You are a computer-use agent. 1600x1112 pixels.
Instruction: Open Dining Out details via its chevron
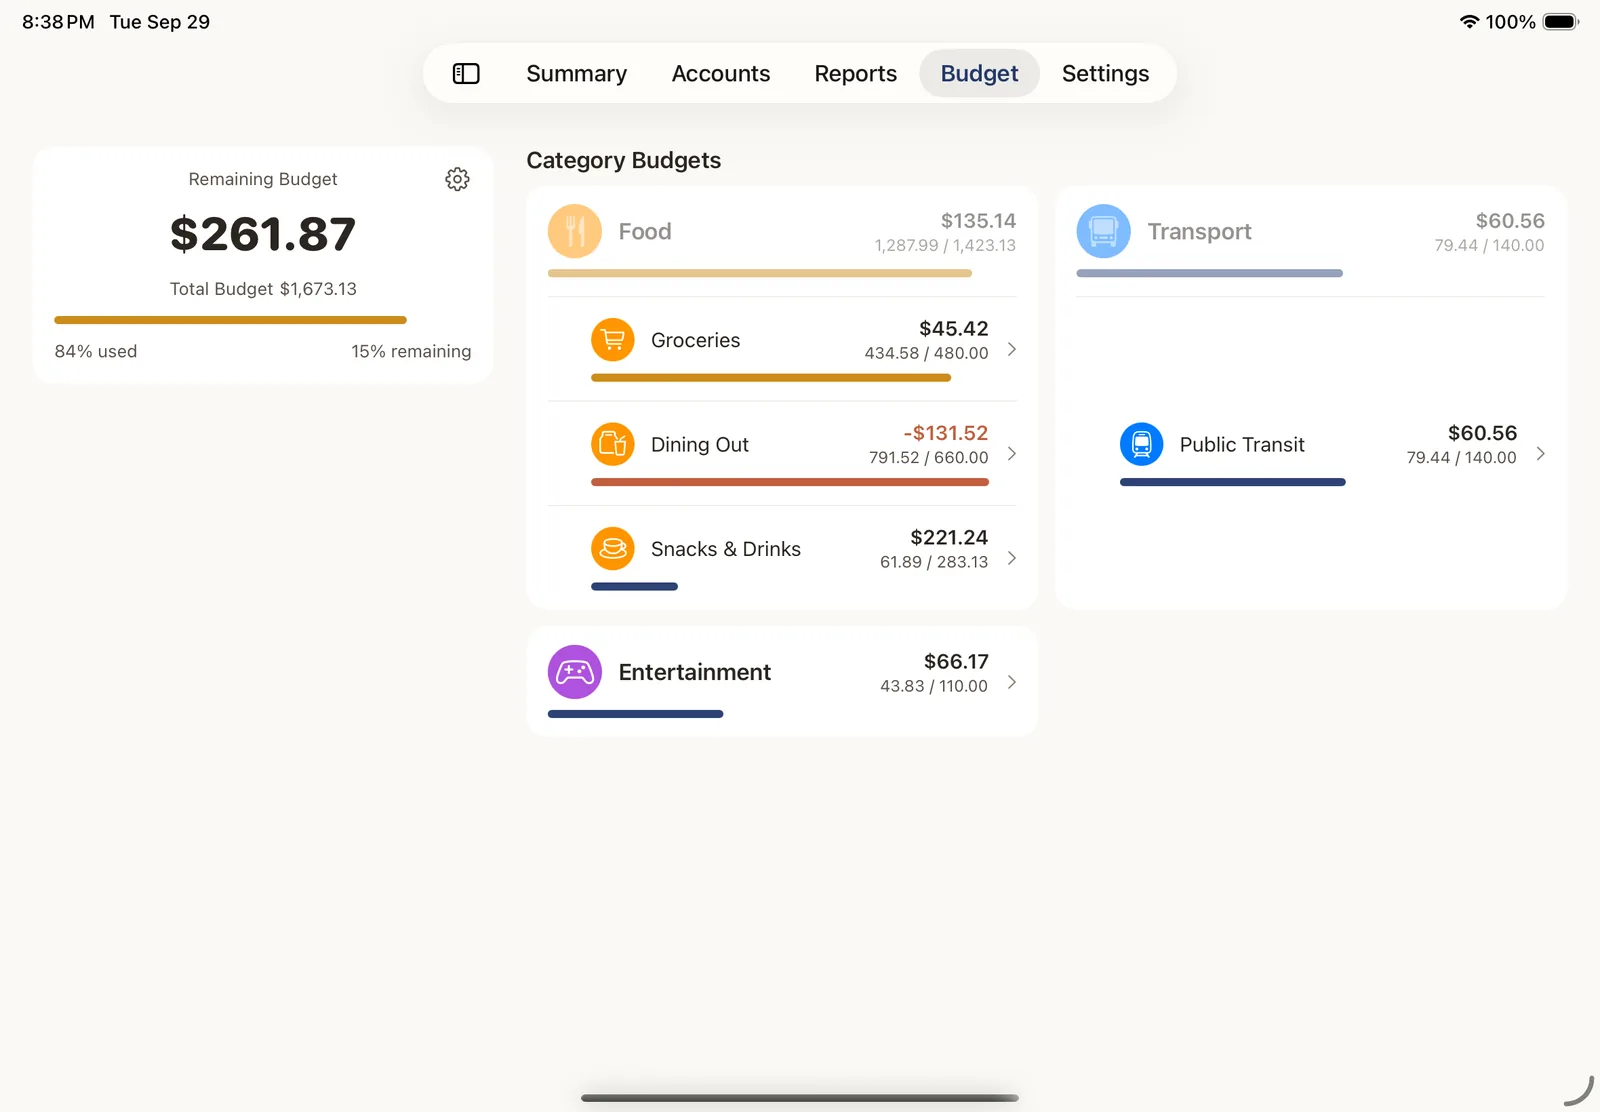point(1012,454)
